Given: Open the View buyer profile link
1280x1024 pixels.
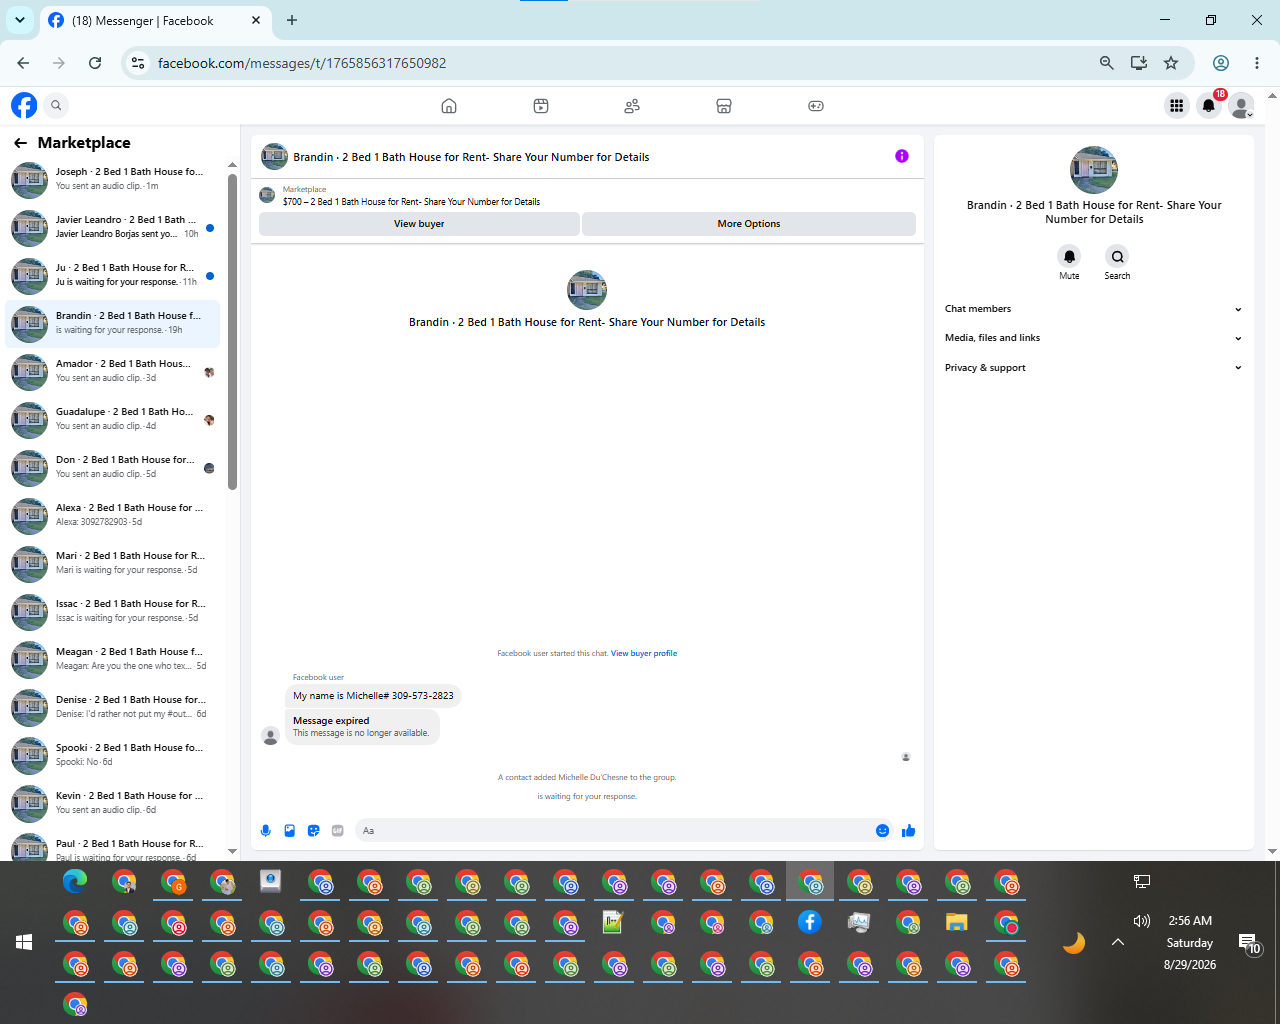Looking at the screenshot, I should click(x=644, y=654).
